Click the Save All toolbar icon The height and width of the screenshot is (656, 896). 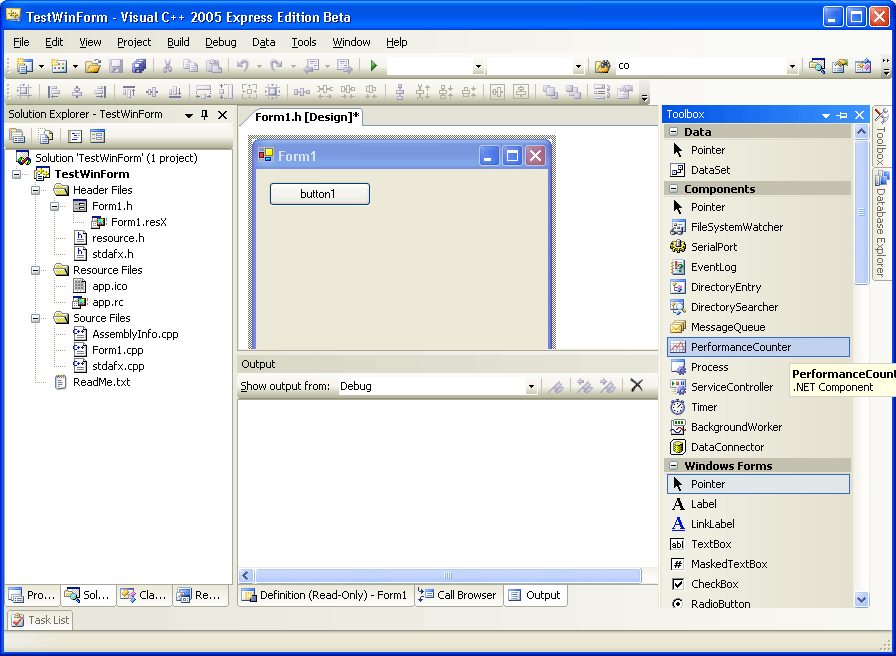point(139,66)
